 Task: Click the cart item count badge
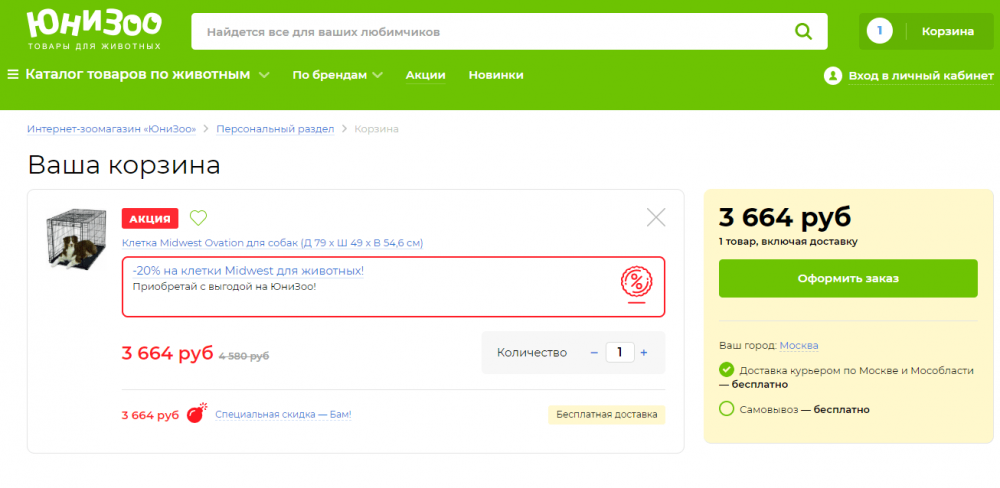pyautogui.click(x=879, y=31)
